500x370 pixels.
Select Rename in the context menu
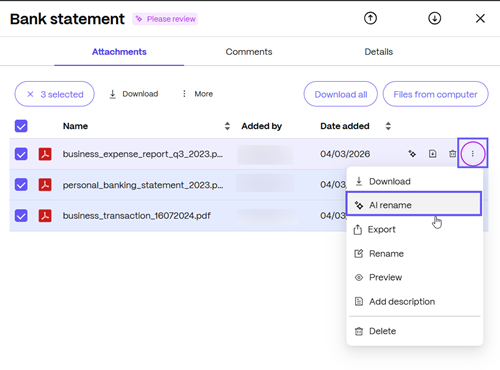(414, 254)
